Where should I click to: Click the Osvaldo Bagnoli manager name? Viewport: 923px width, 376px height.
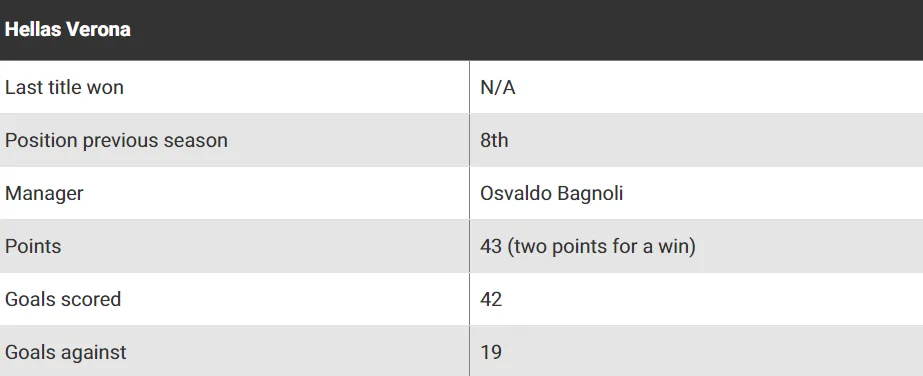[552, 194]
